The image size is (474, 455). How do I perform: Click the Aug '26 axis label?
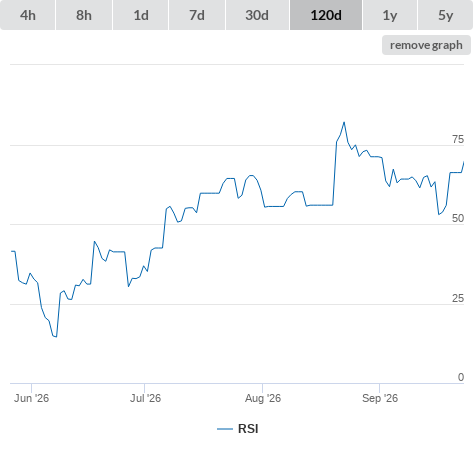tap(263, 398)
